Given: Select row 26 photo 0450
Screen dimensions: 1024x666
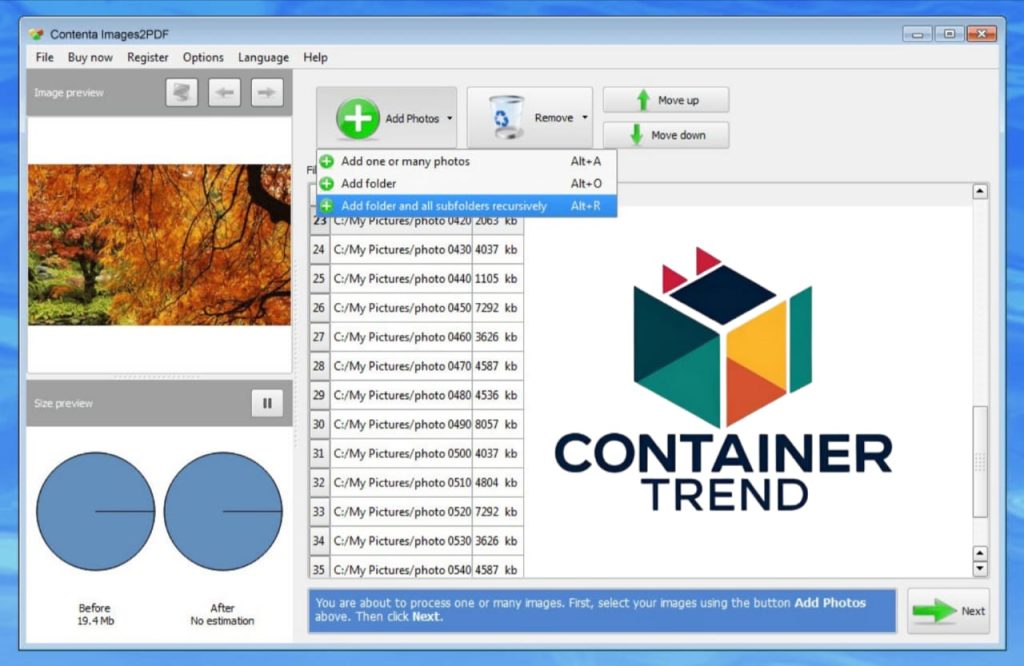Looking at the screenshot, I should click(x=417, y=308).
